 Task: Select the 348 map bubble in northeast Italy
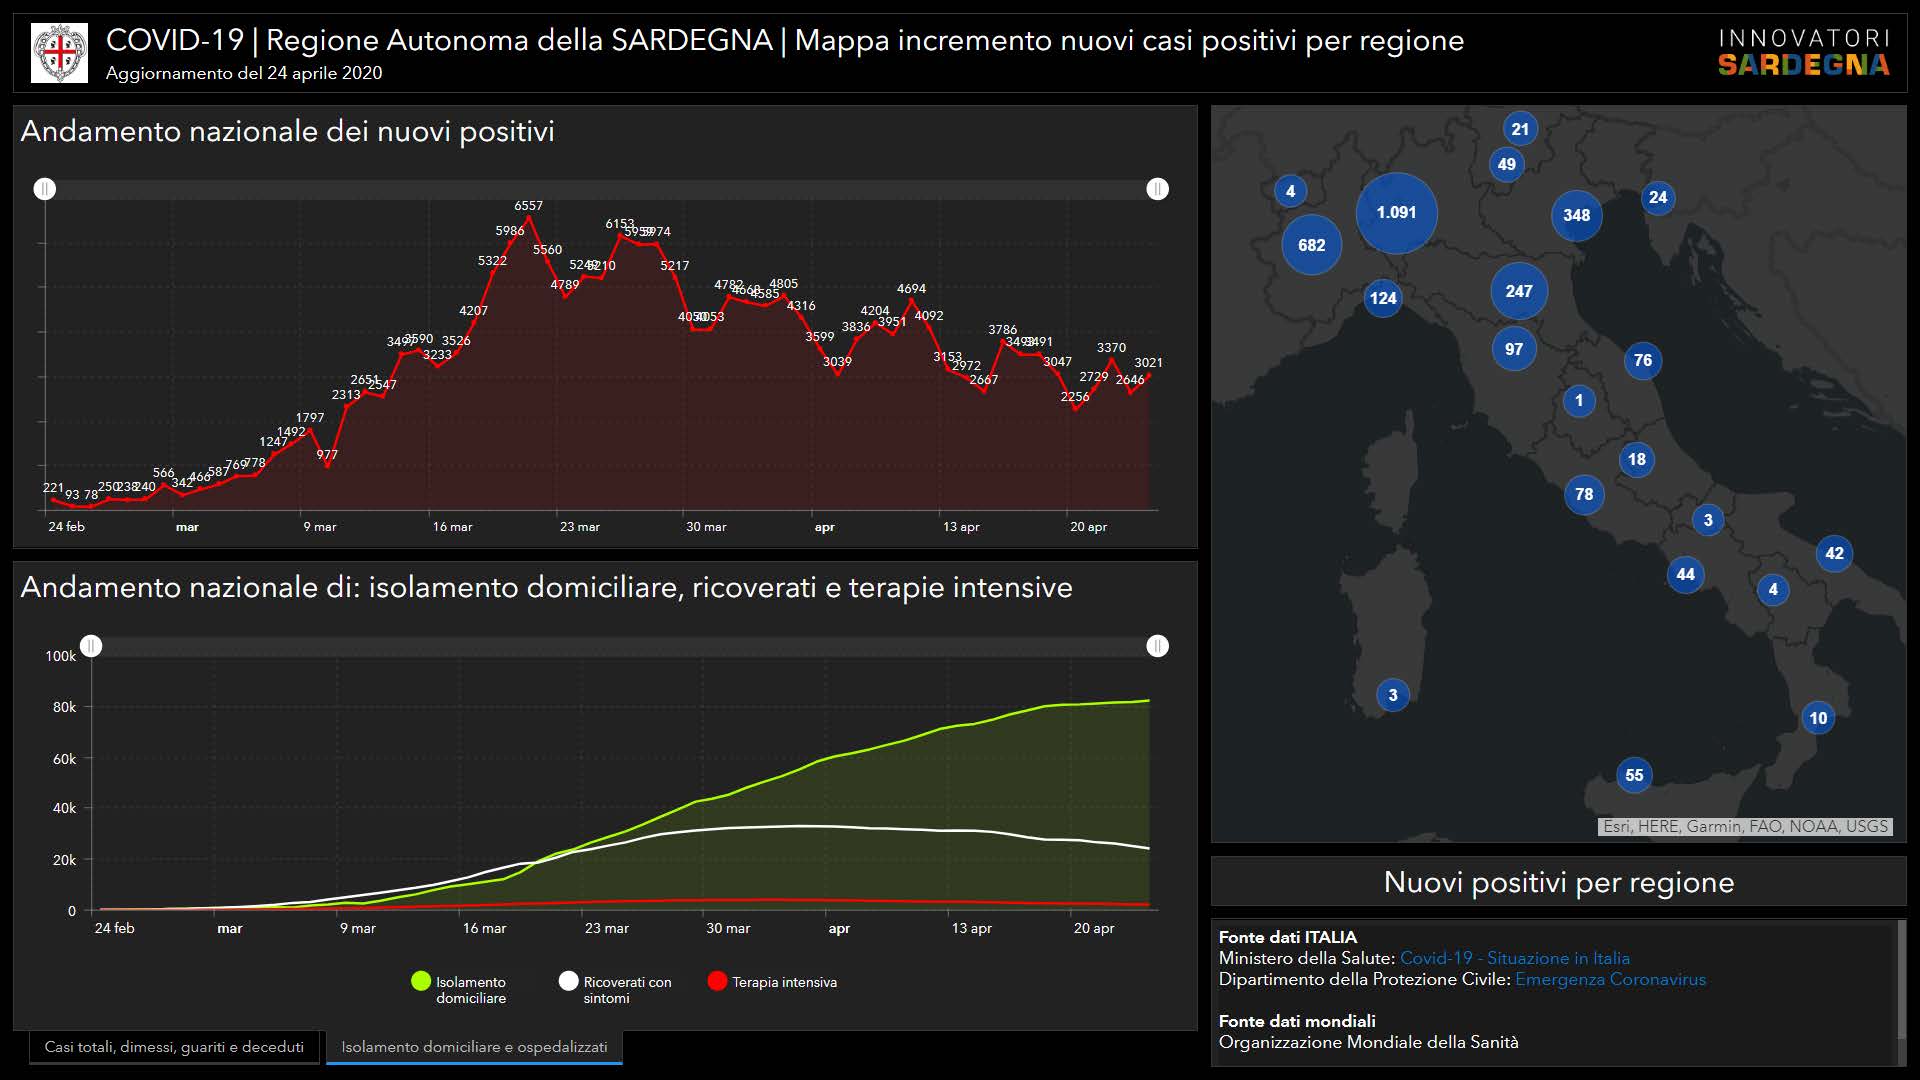(x=1576, y=215)
